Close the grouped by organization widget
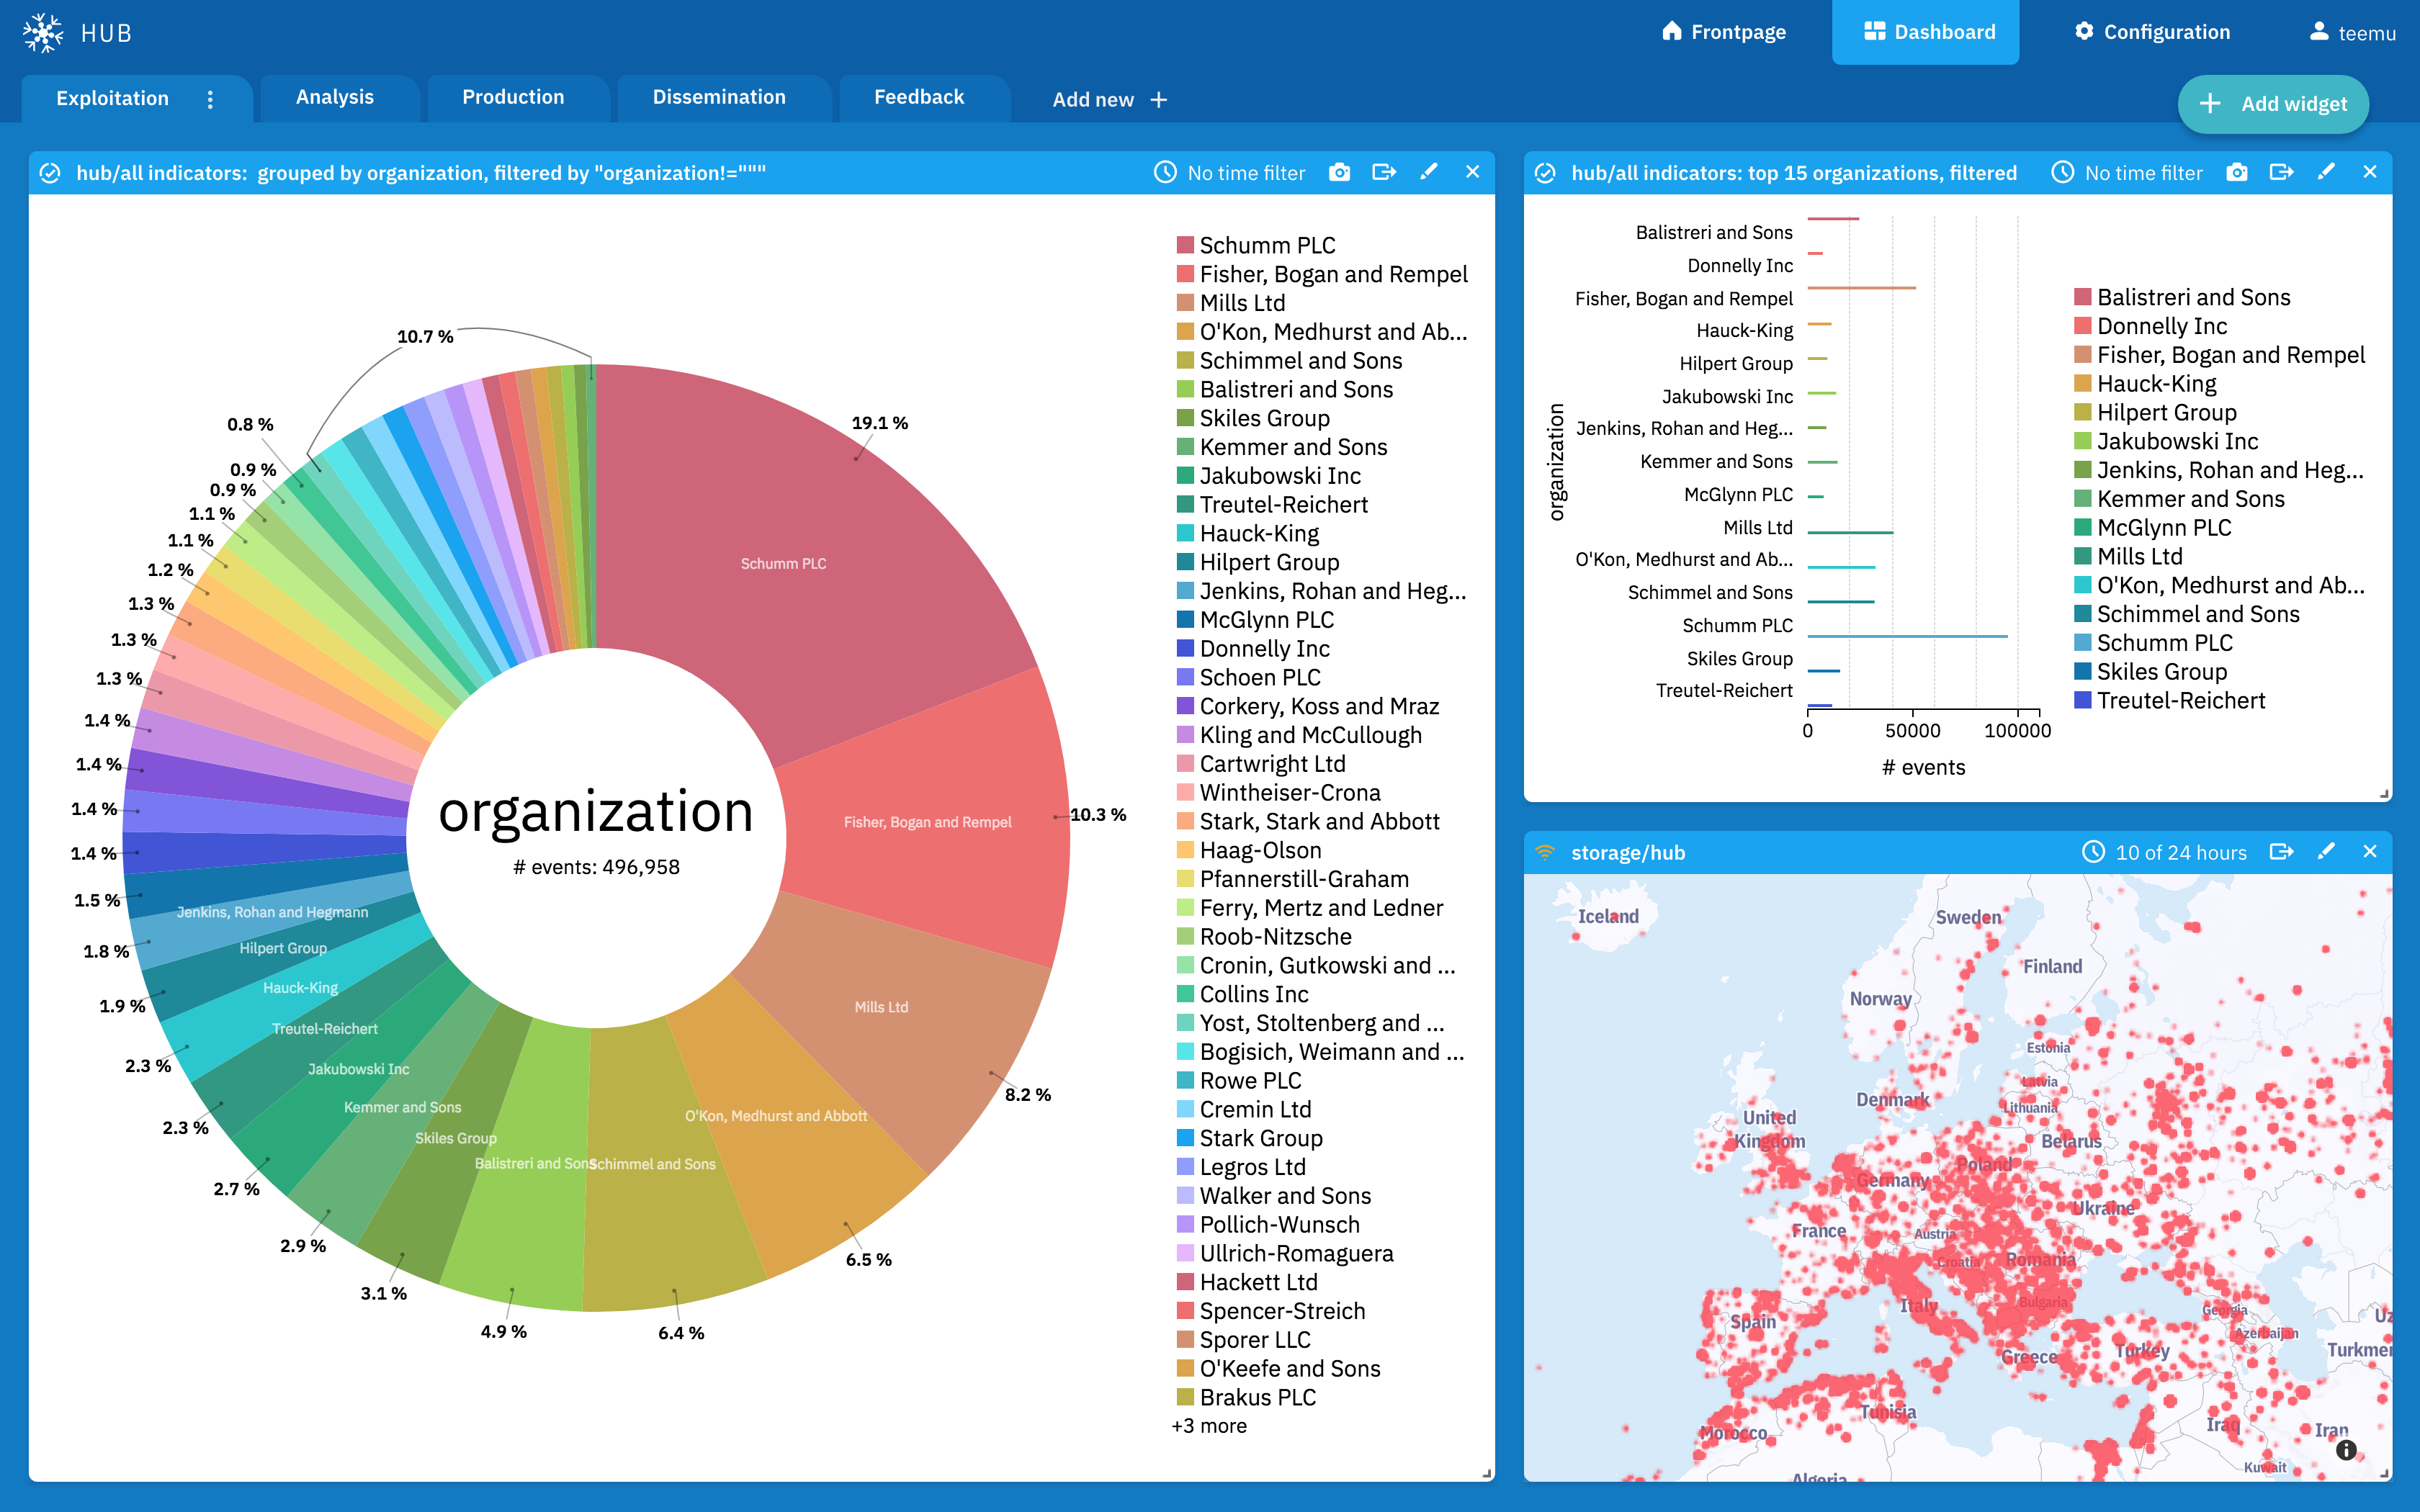This screenshot has height=1512, width=2420. click(1473, 172)
